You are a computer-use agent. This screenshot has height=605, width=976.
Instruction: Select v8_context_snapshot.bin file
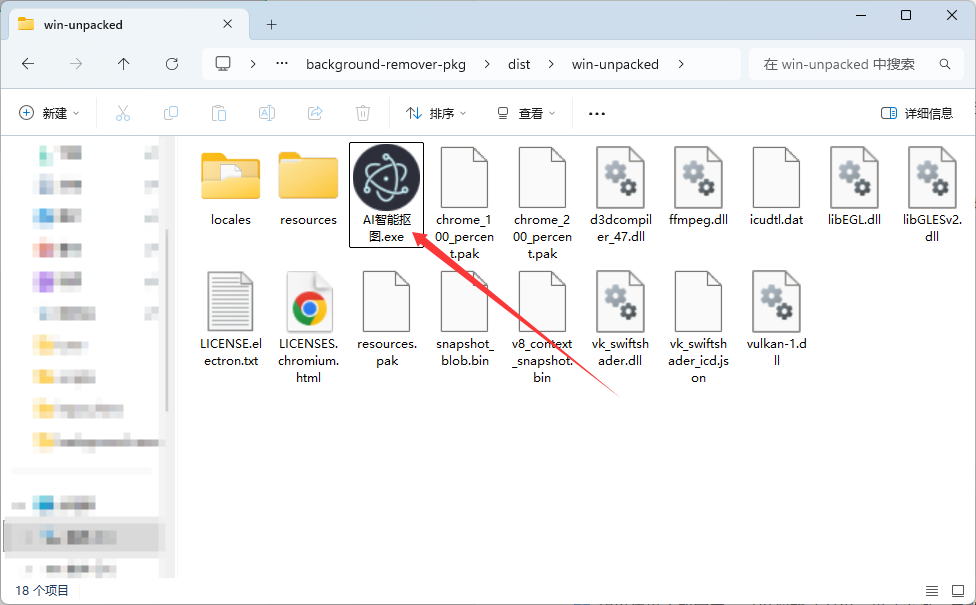point(542,327)
